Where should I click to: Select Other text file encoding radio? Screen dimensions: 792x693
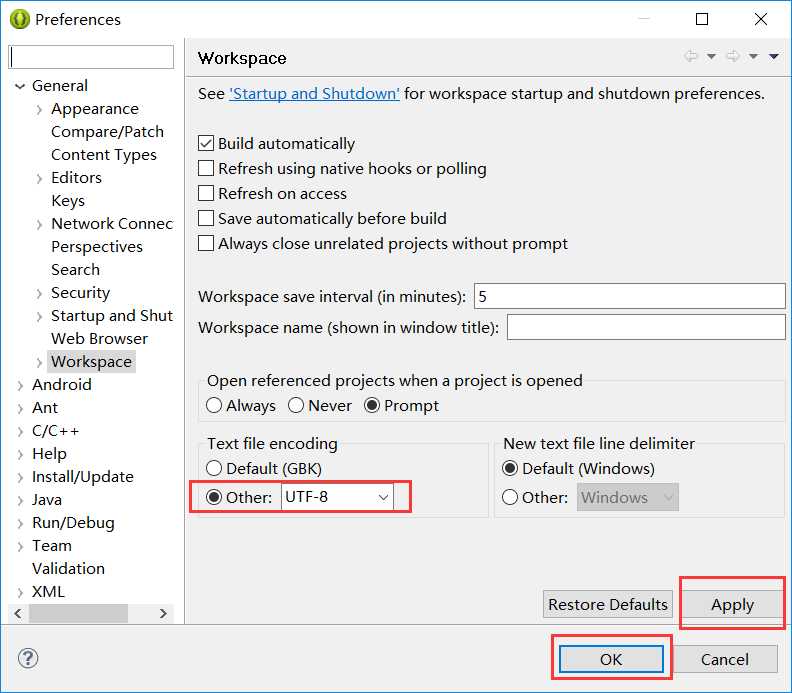click(x=214, y=497)
